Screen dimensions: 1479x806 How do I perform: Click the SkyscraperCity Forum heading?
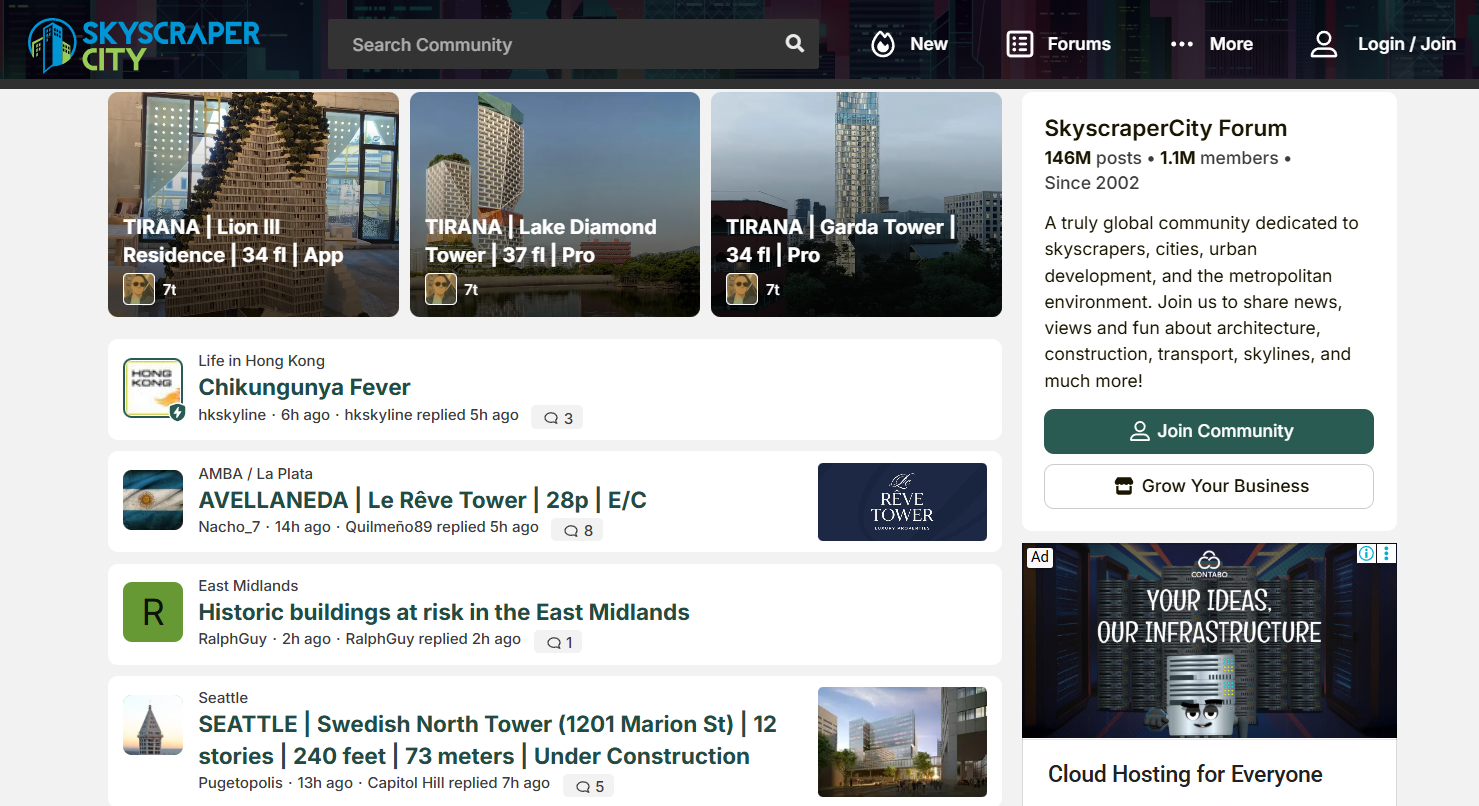1165,128
